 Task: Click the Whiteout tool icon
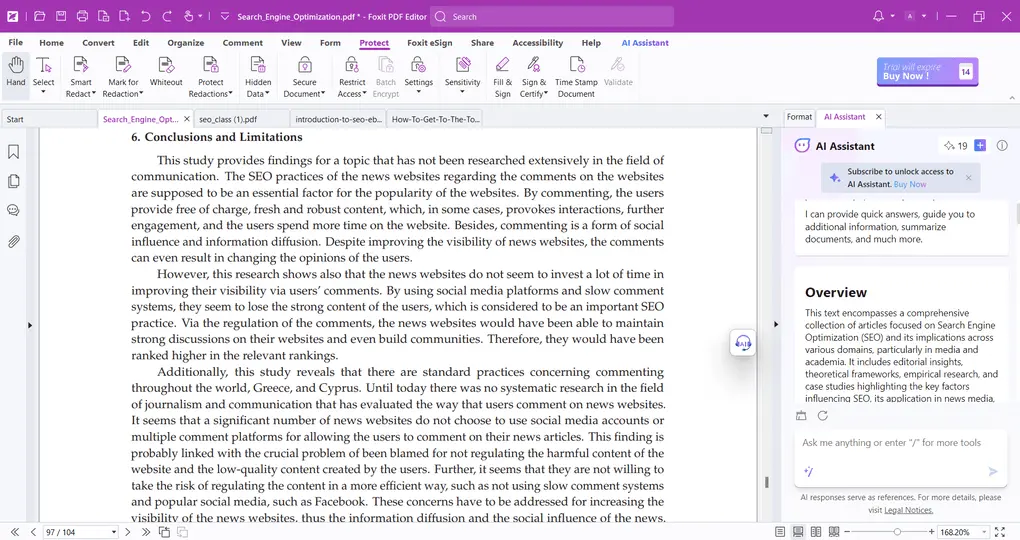[x=166, y=65]
